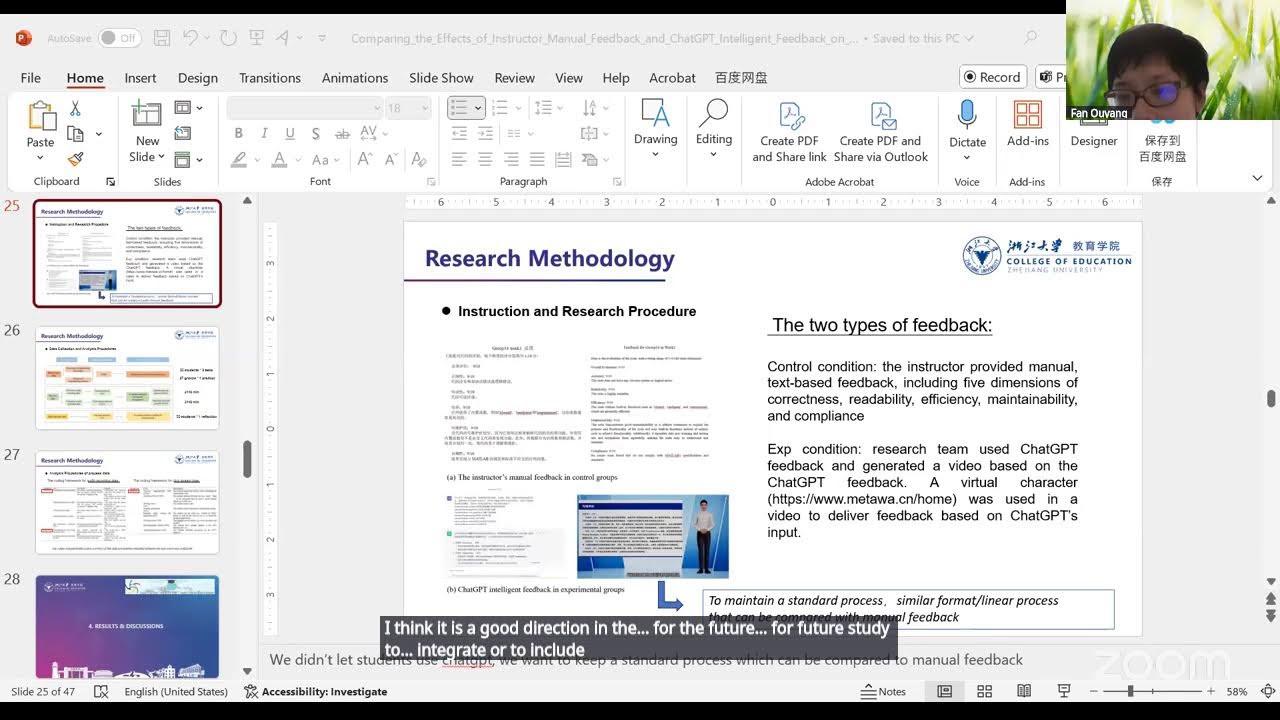Open the font size dropdown

425,108
